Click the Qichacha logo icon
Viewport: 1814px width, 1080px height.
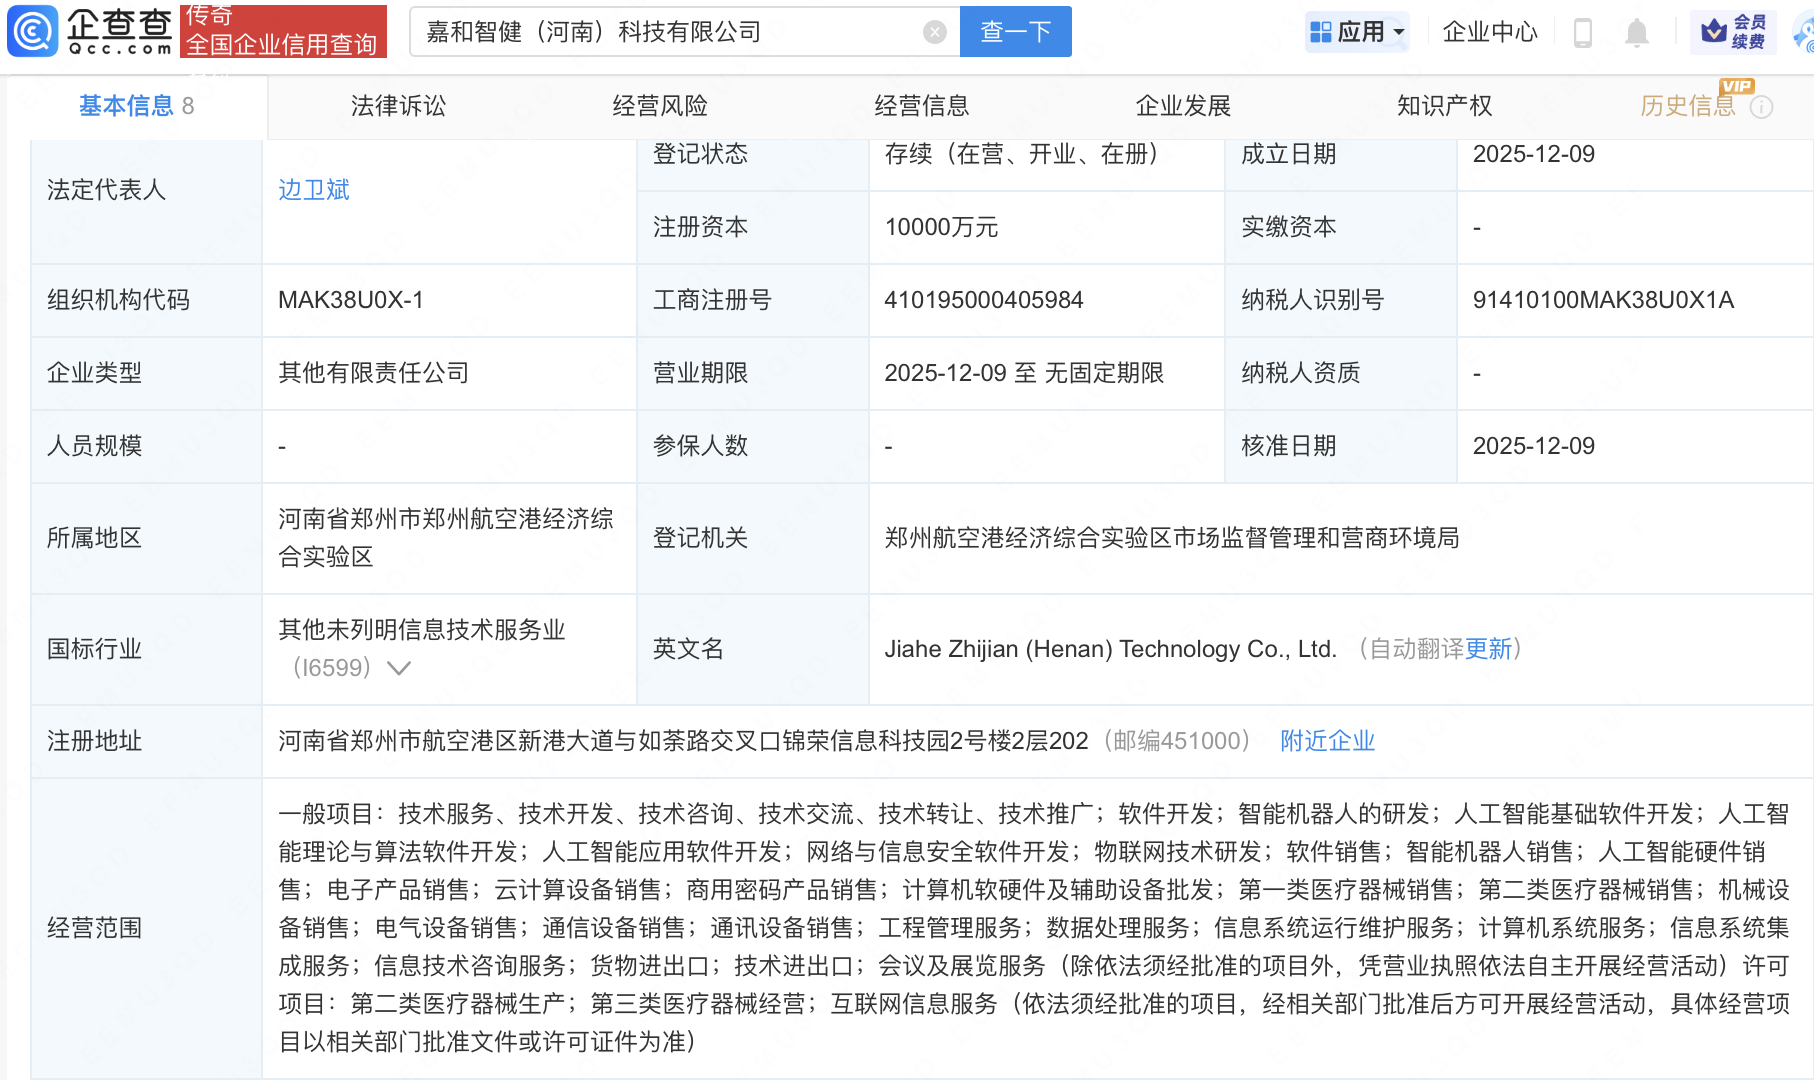tap(33, 31)
